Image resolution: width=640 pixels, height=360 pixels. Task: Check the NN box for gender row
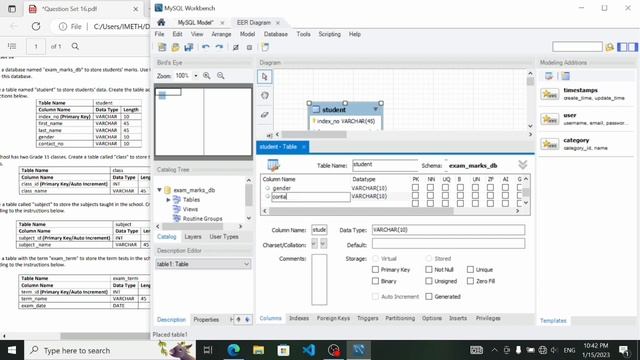tap(430, 187)
